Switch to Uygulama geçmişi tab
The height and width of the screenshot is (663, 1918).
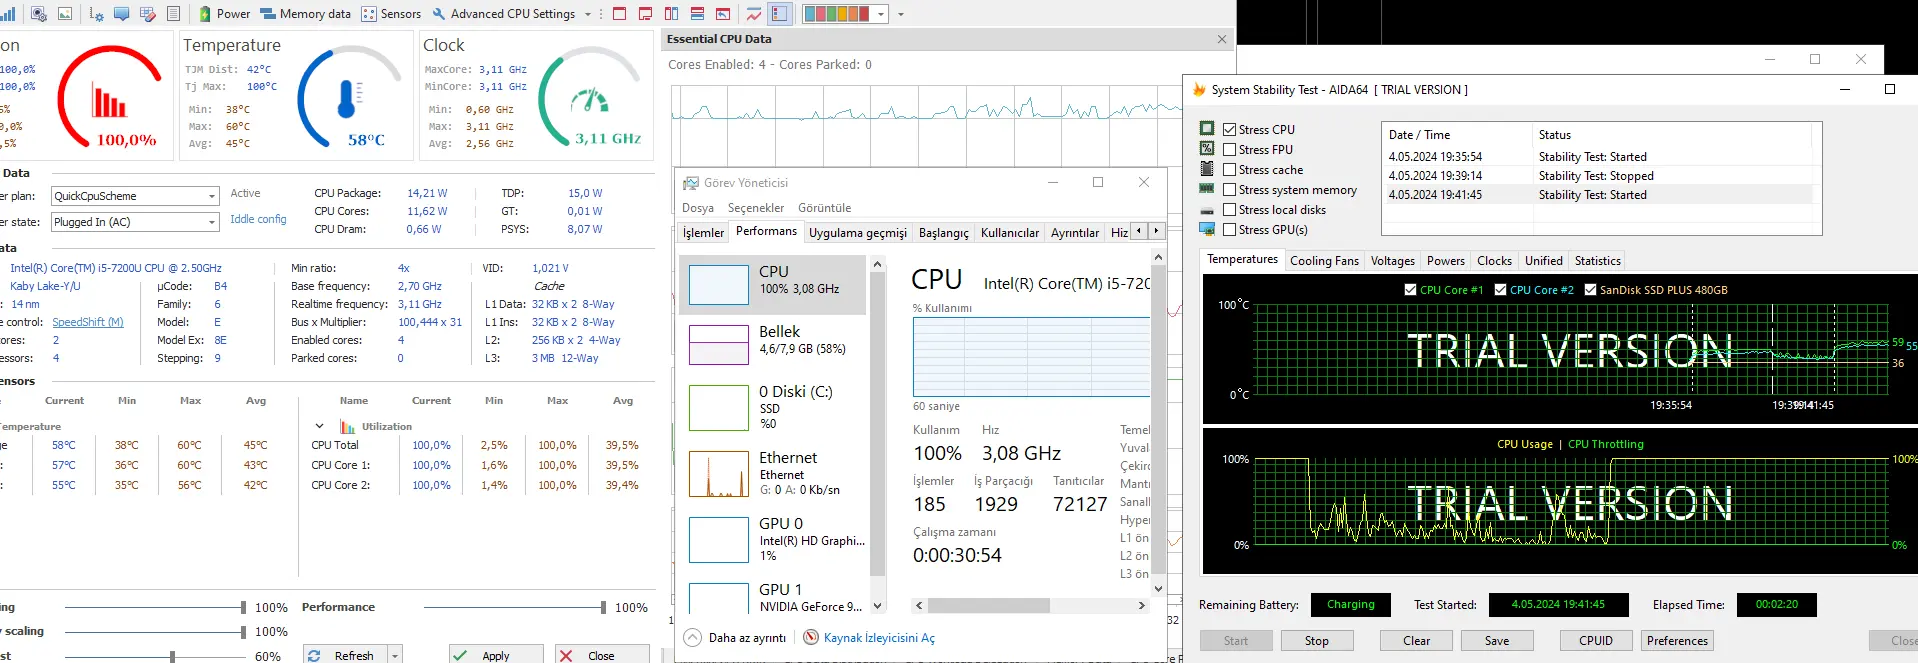858,232
